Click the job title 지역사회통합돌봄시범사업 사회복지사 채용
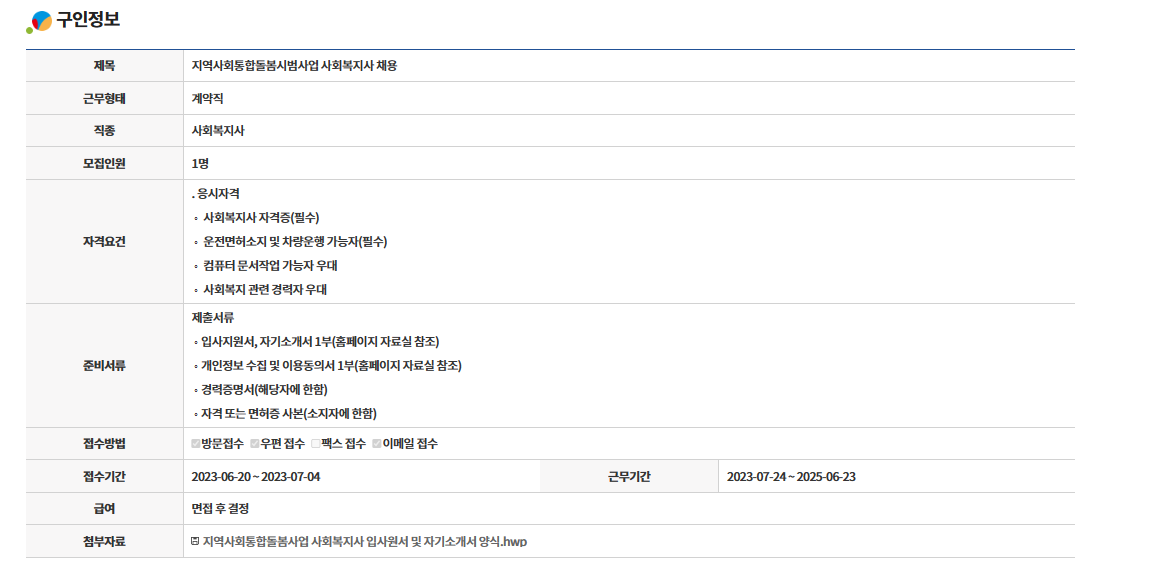 [x=294, y=66]
